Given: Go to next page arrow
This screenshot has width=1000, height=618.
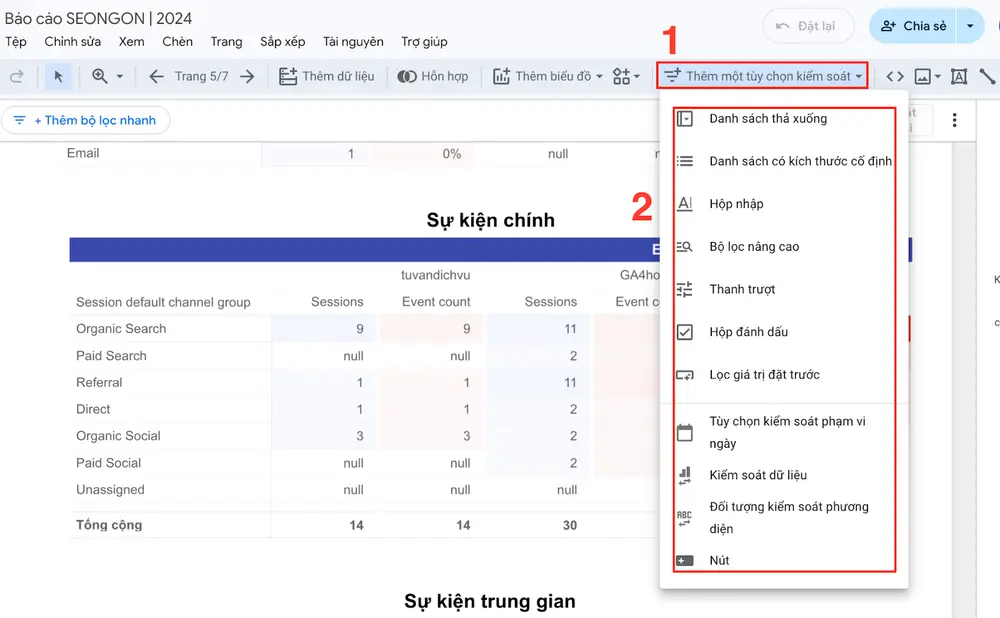Looking at the screenshot, I should tap(247, 77).
